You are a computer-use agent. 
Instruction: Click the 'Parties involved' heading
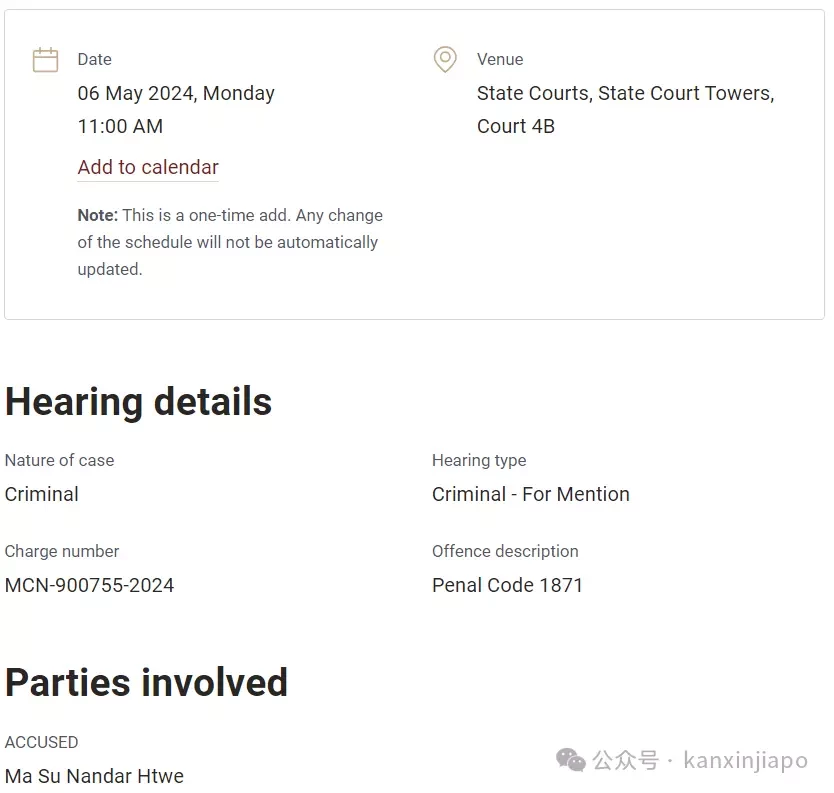tap(146, 682)
